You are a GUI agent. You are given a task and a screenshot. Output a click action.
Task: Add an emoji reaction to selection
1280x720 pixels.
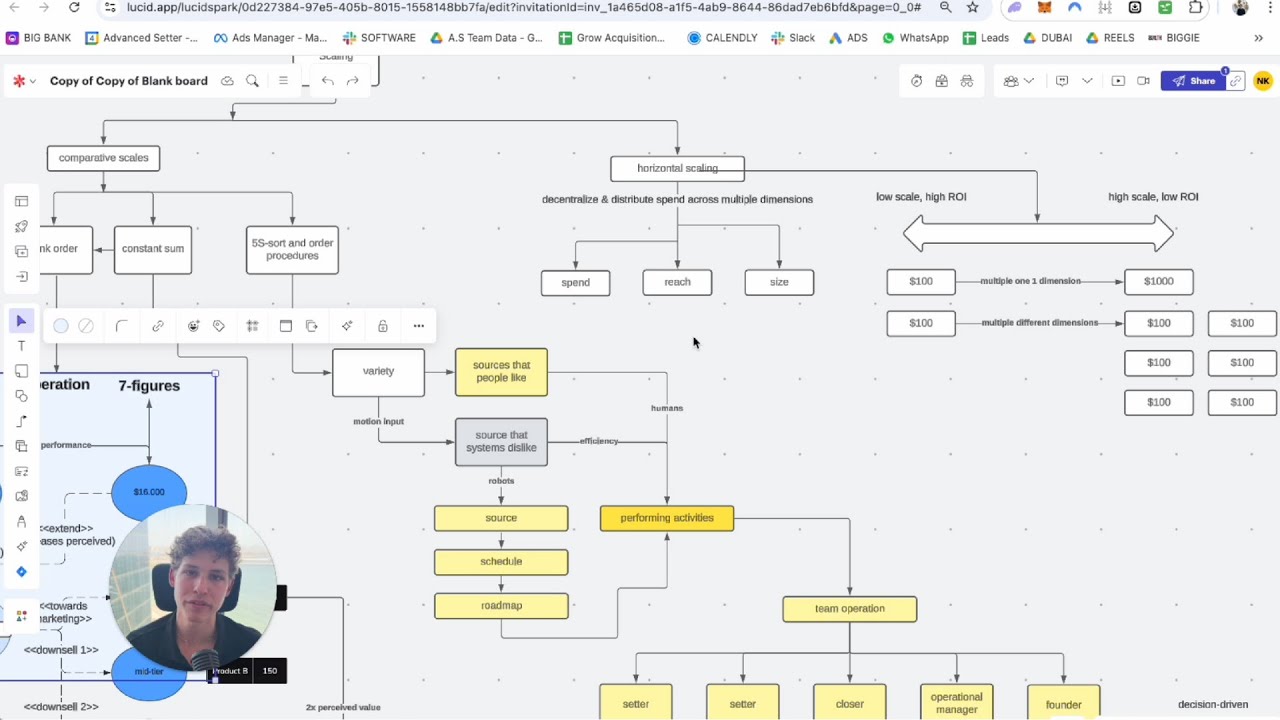point(193,326)
